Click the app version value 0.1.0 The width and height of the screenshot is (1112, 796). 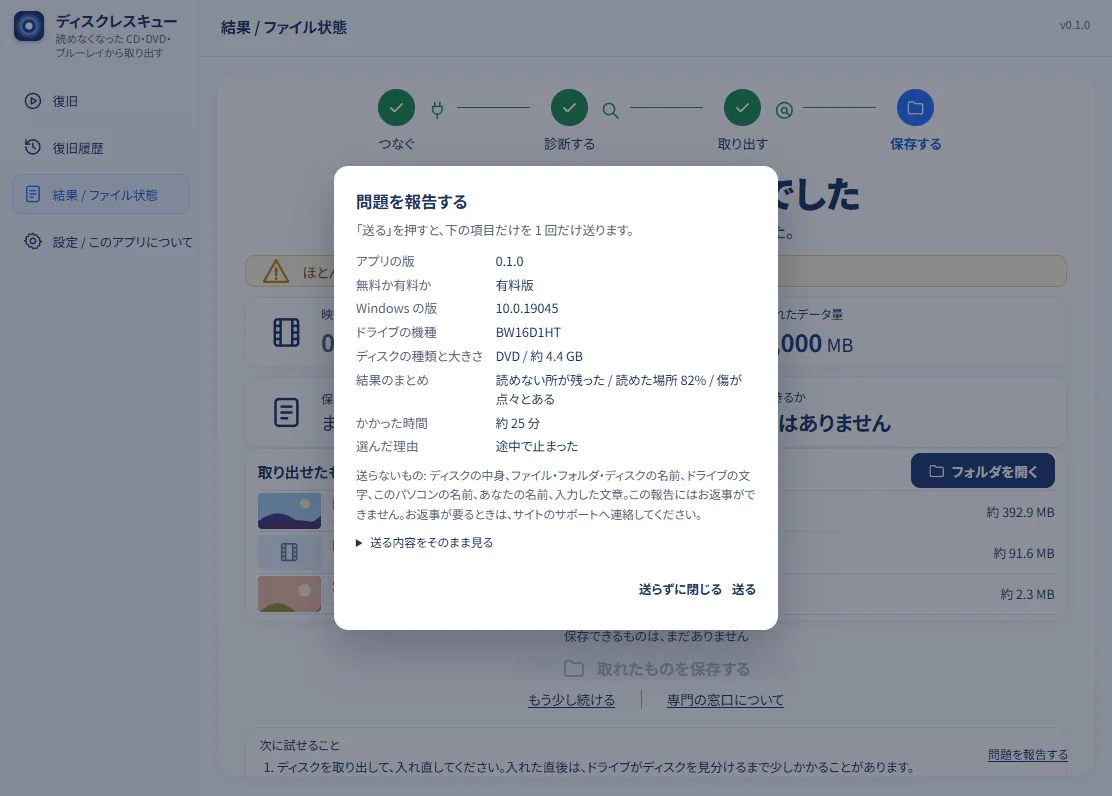tap(510, 261)
